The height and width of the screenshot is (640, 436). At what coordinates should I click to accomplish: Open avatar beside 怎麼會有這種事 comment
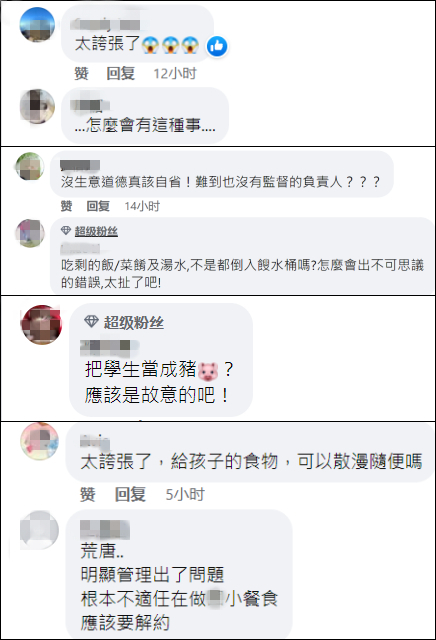pos(37,106)
